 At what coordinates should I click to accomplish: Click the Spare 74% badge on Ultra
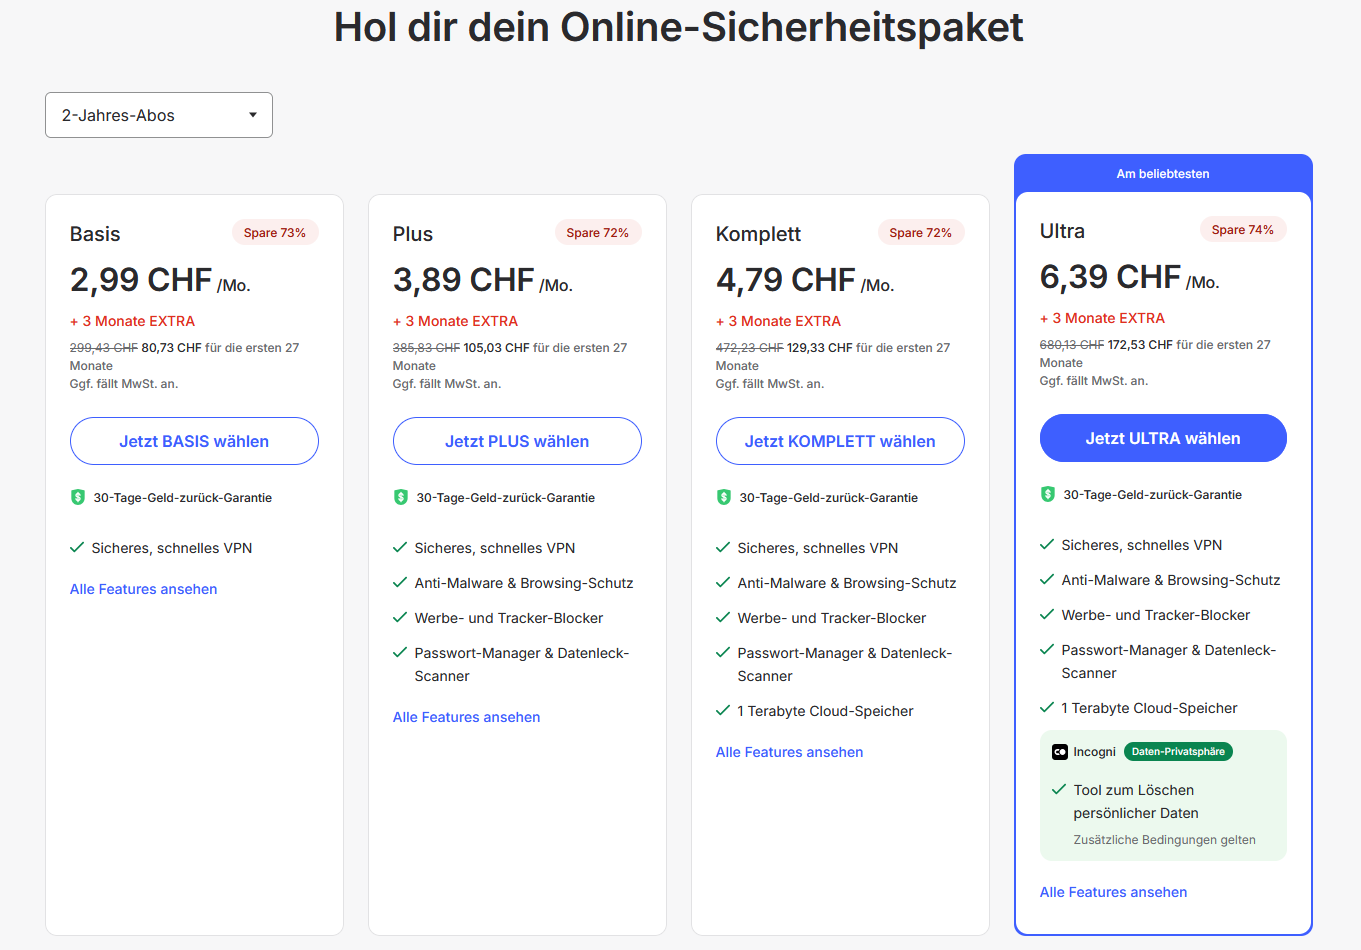pyautogui.click(x=1242, y=230)
